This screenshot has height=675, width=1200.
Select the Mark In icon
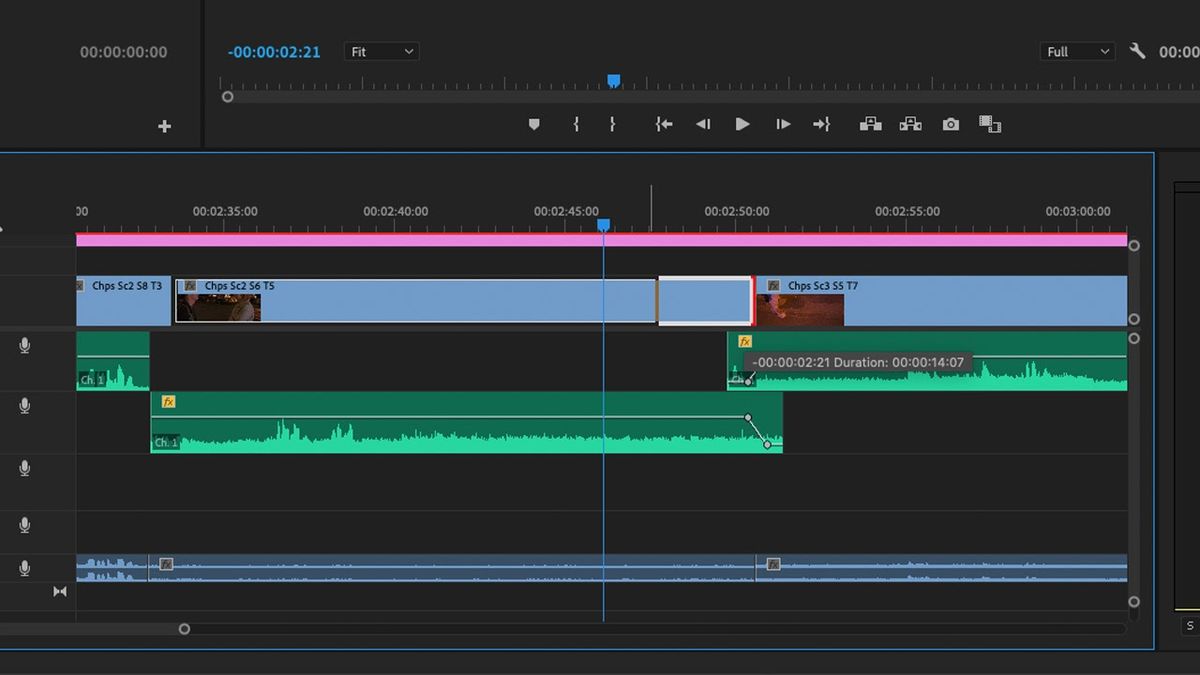coord(576,124)
